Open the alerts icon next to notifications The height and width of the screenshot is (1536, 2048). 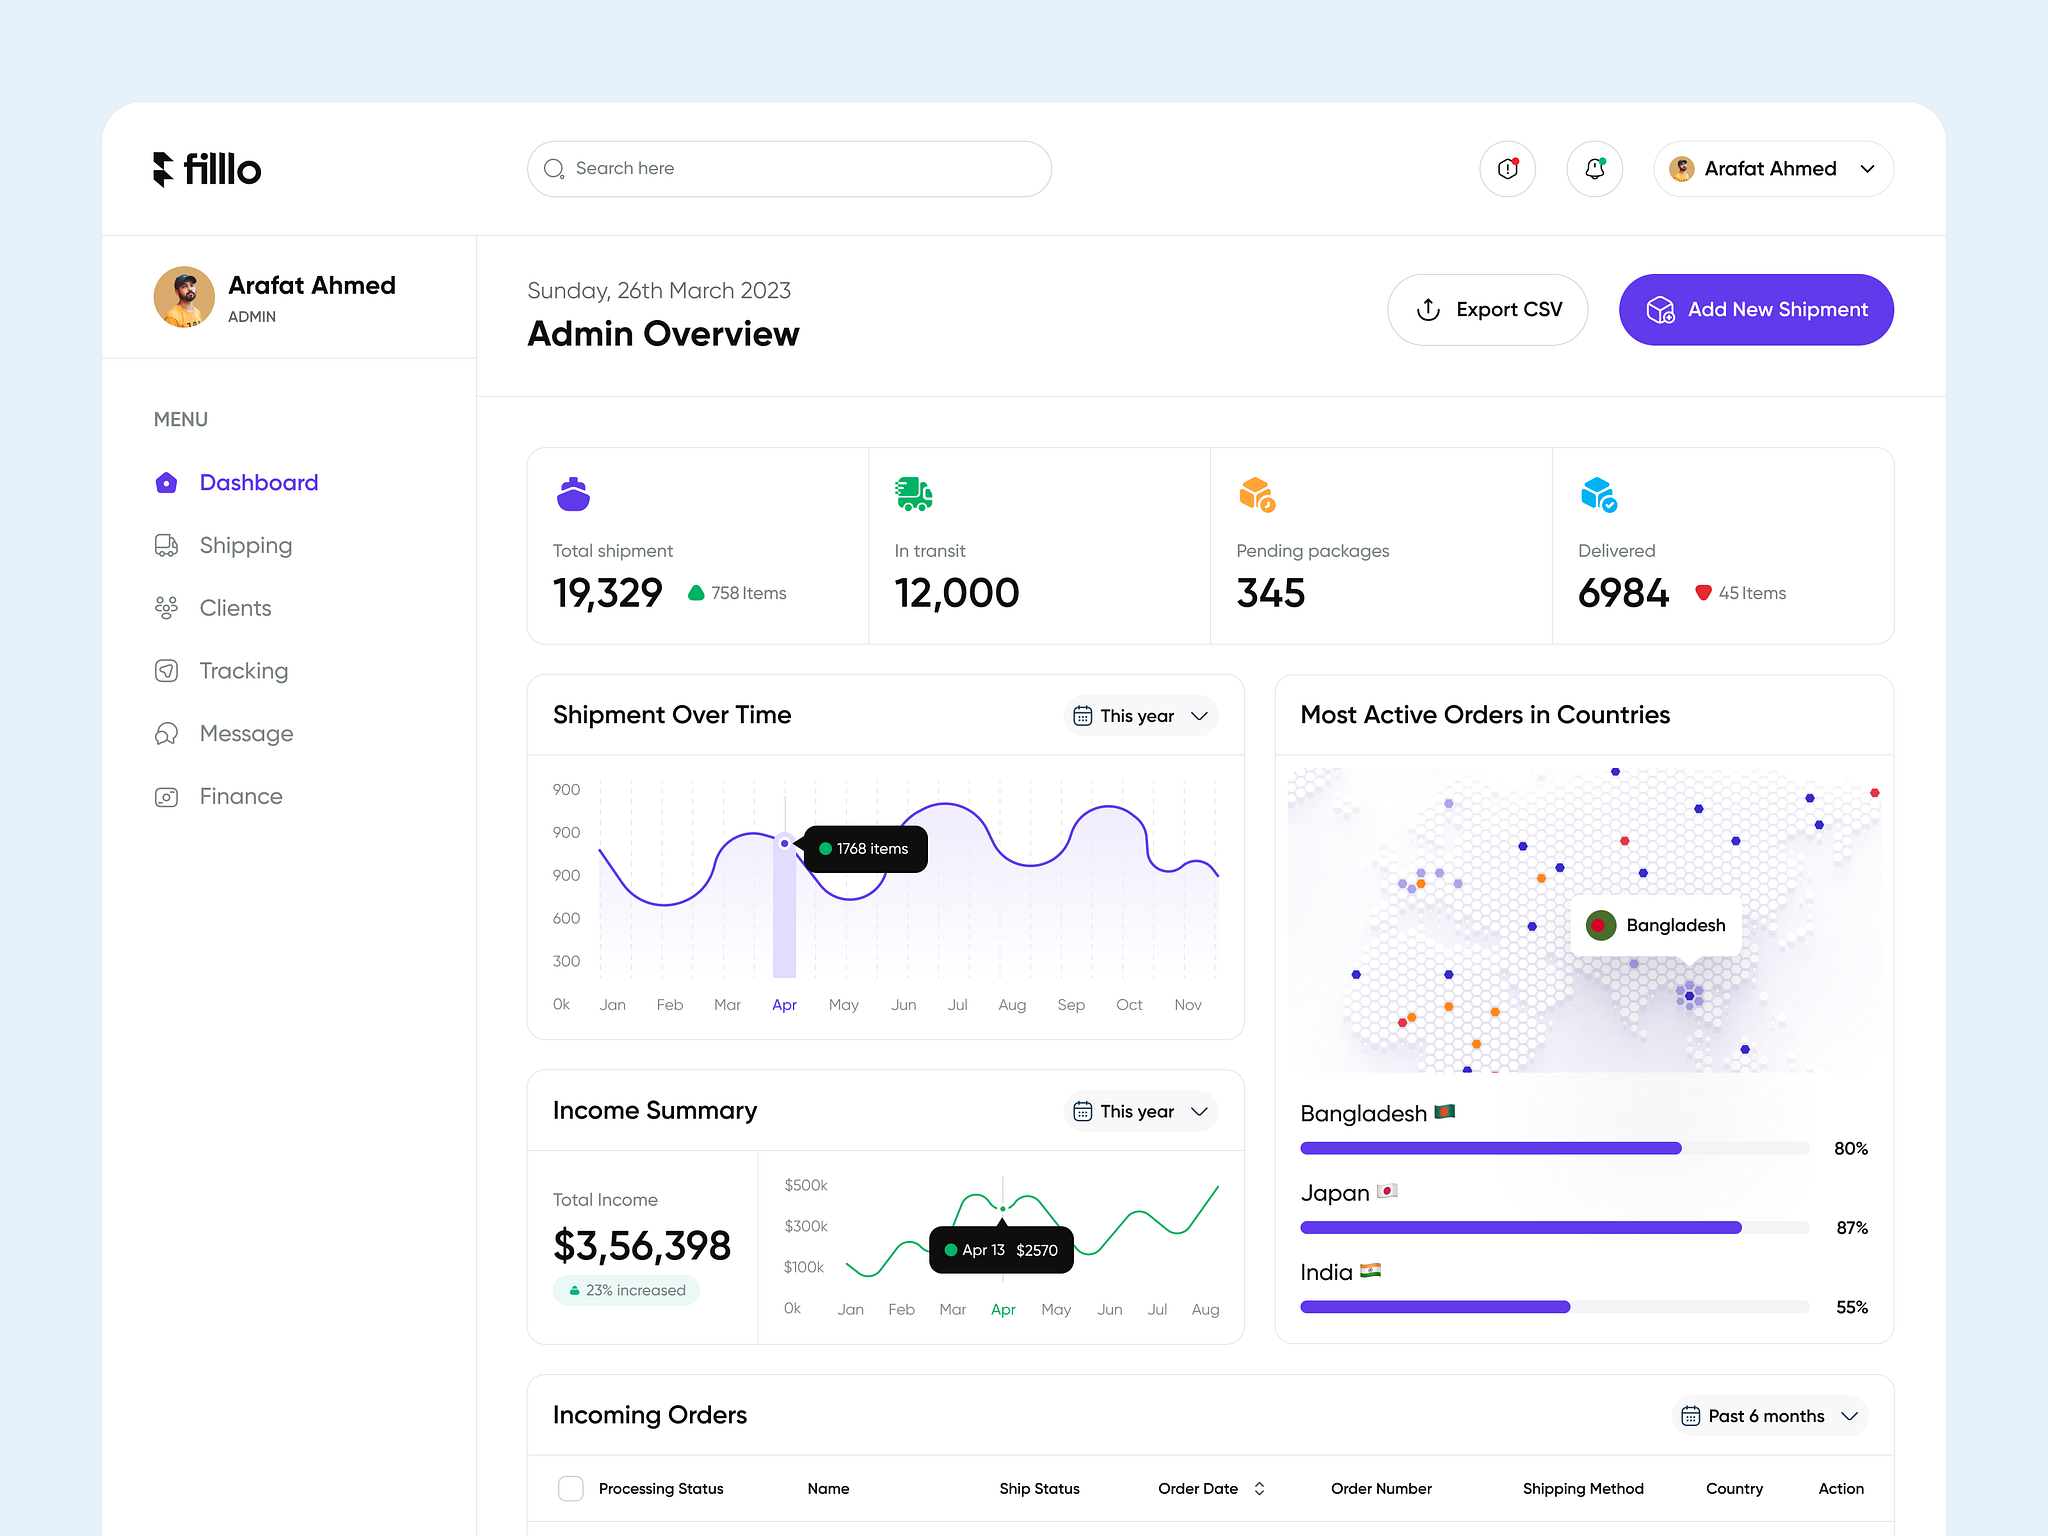tap(1507, 168)
